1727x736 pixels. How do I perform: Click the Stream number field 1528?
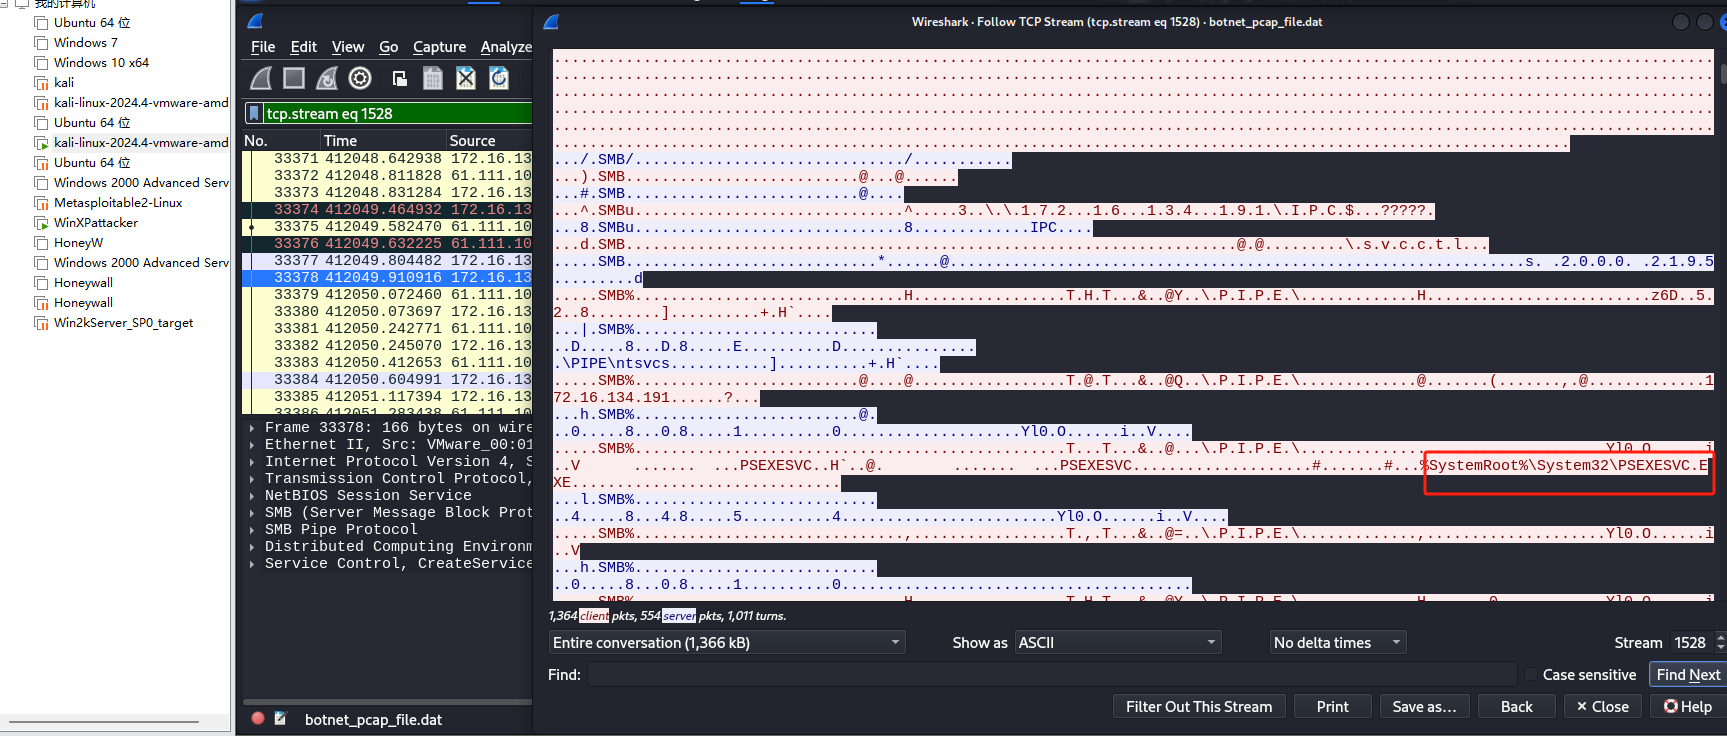(x=1691, y=642)
